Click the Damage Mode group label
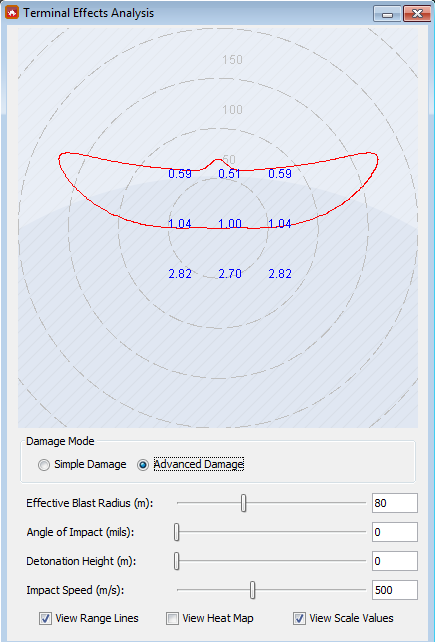The width and height of the screenshot is (435, 642). (60, 441)
